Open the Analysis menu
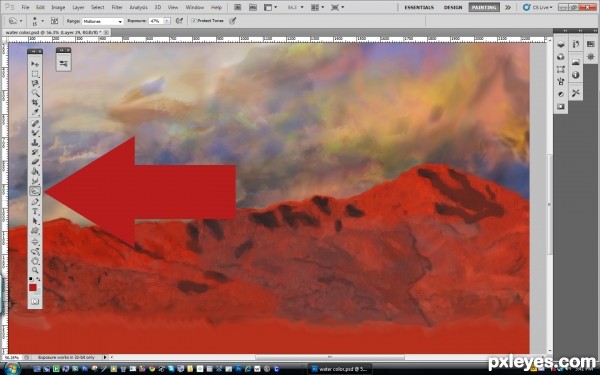This screenshot has height=375, width=600. tap(138, 7)
